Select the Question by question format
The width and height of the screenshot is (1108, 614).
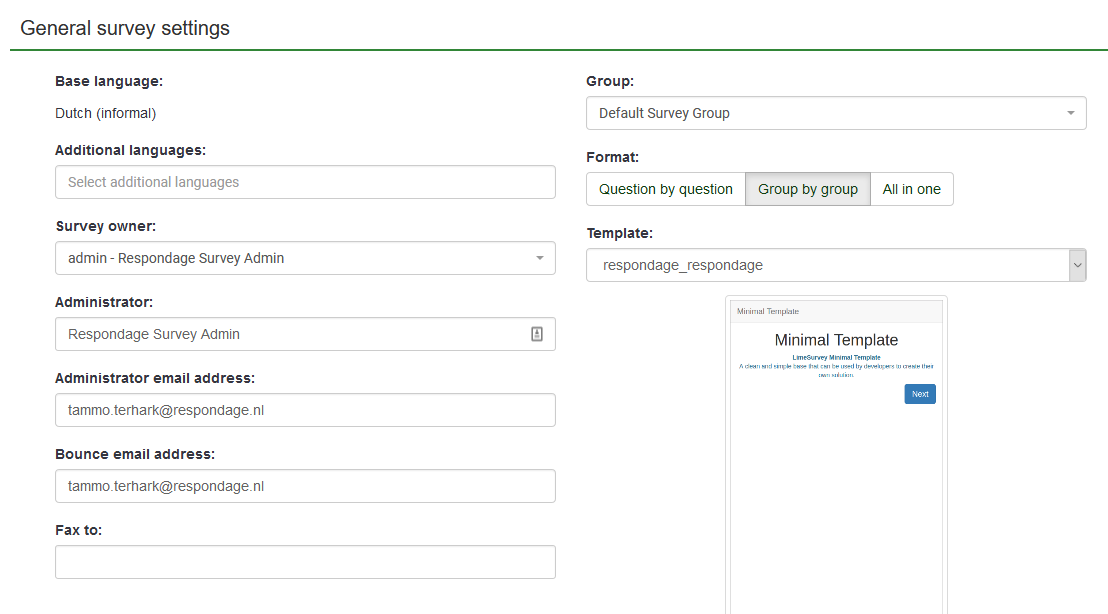665,189
